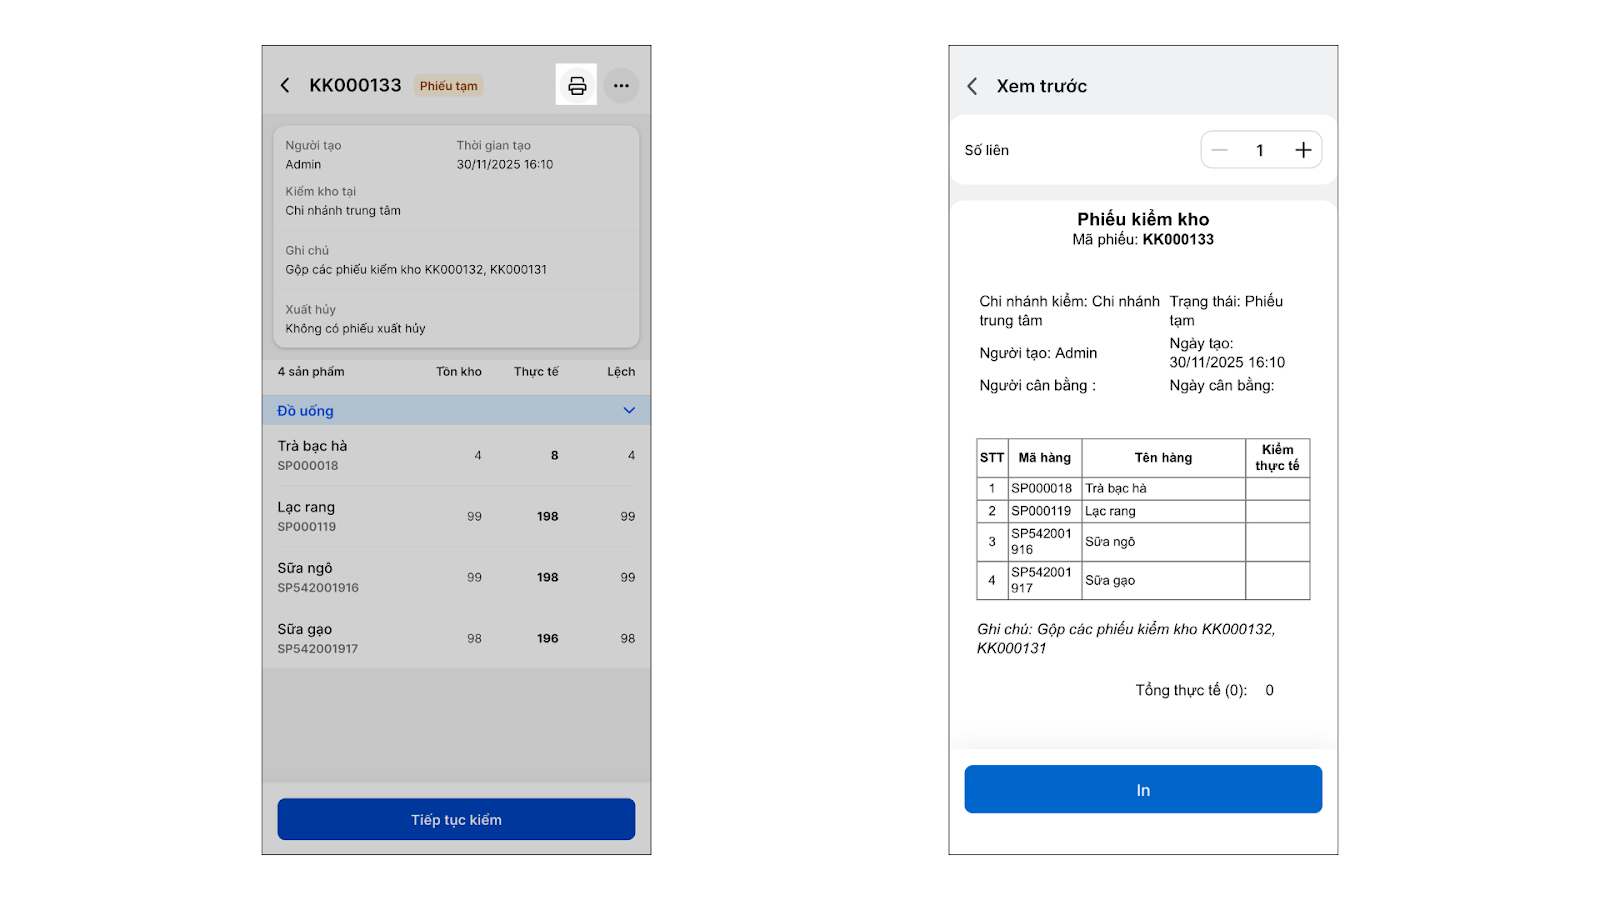The height and width of the screenshot is (900, 1600).
Task: Click the note Gộp các phiếu kiểm kho in details card
Action: pyautogui.click(x=416, y=269)
